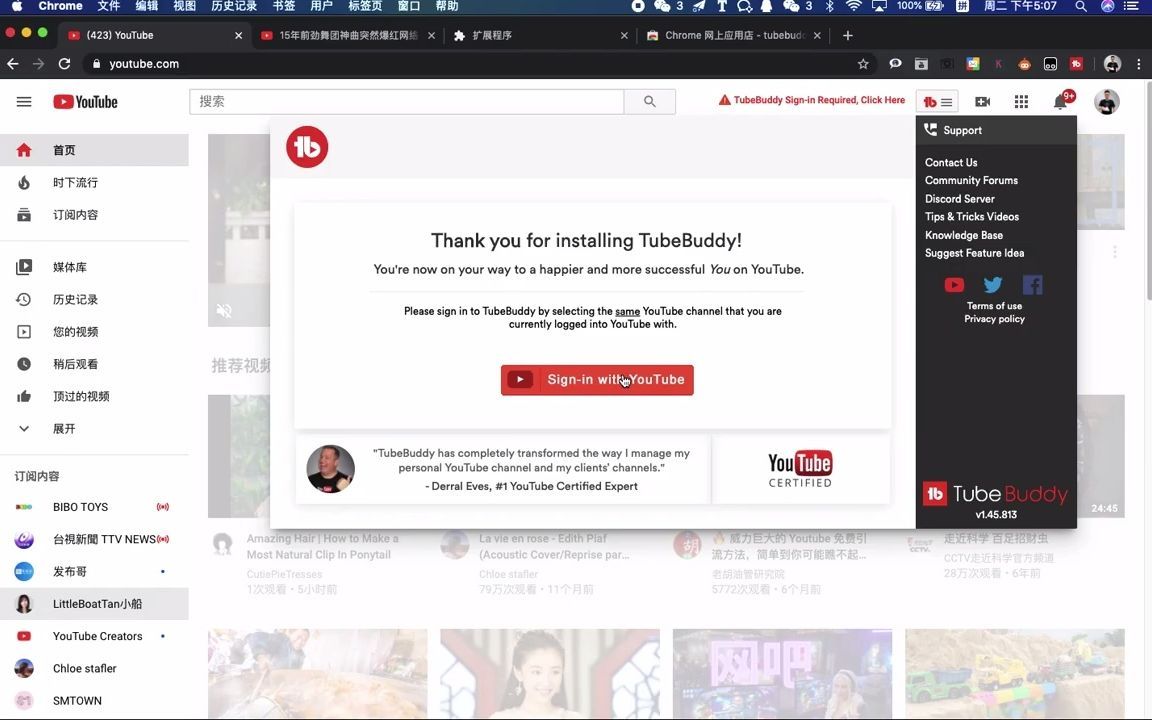Open the notifications bell
This screenshot has height=720, width=1152.
pos(1060,101)
